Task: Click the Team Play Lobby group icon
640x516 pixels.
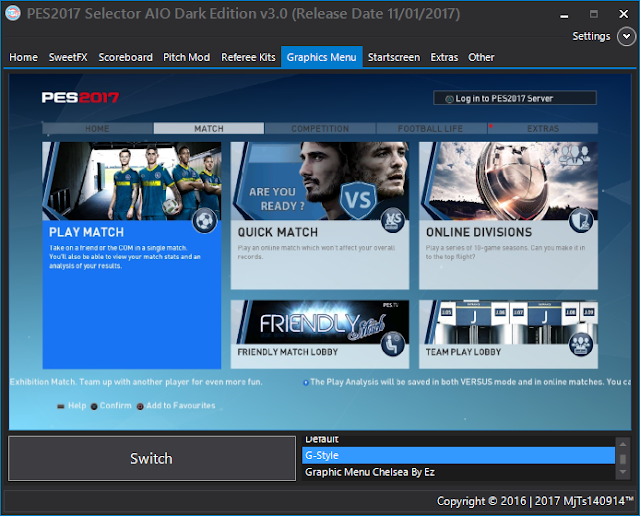Action: [x=581, y=344]
